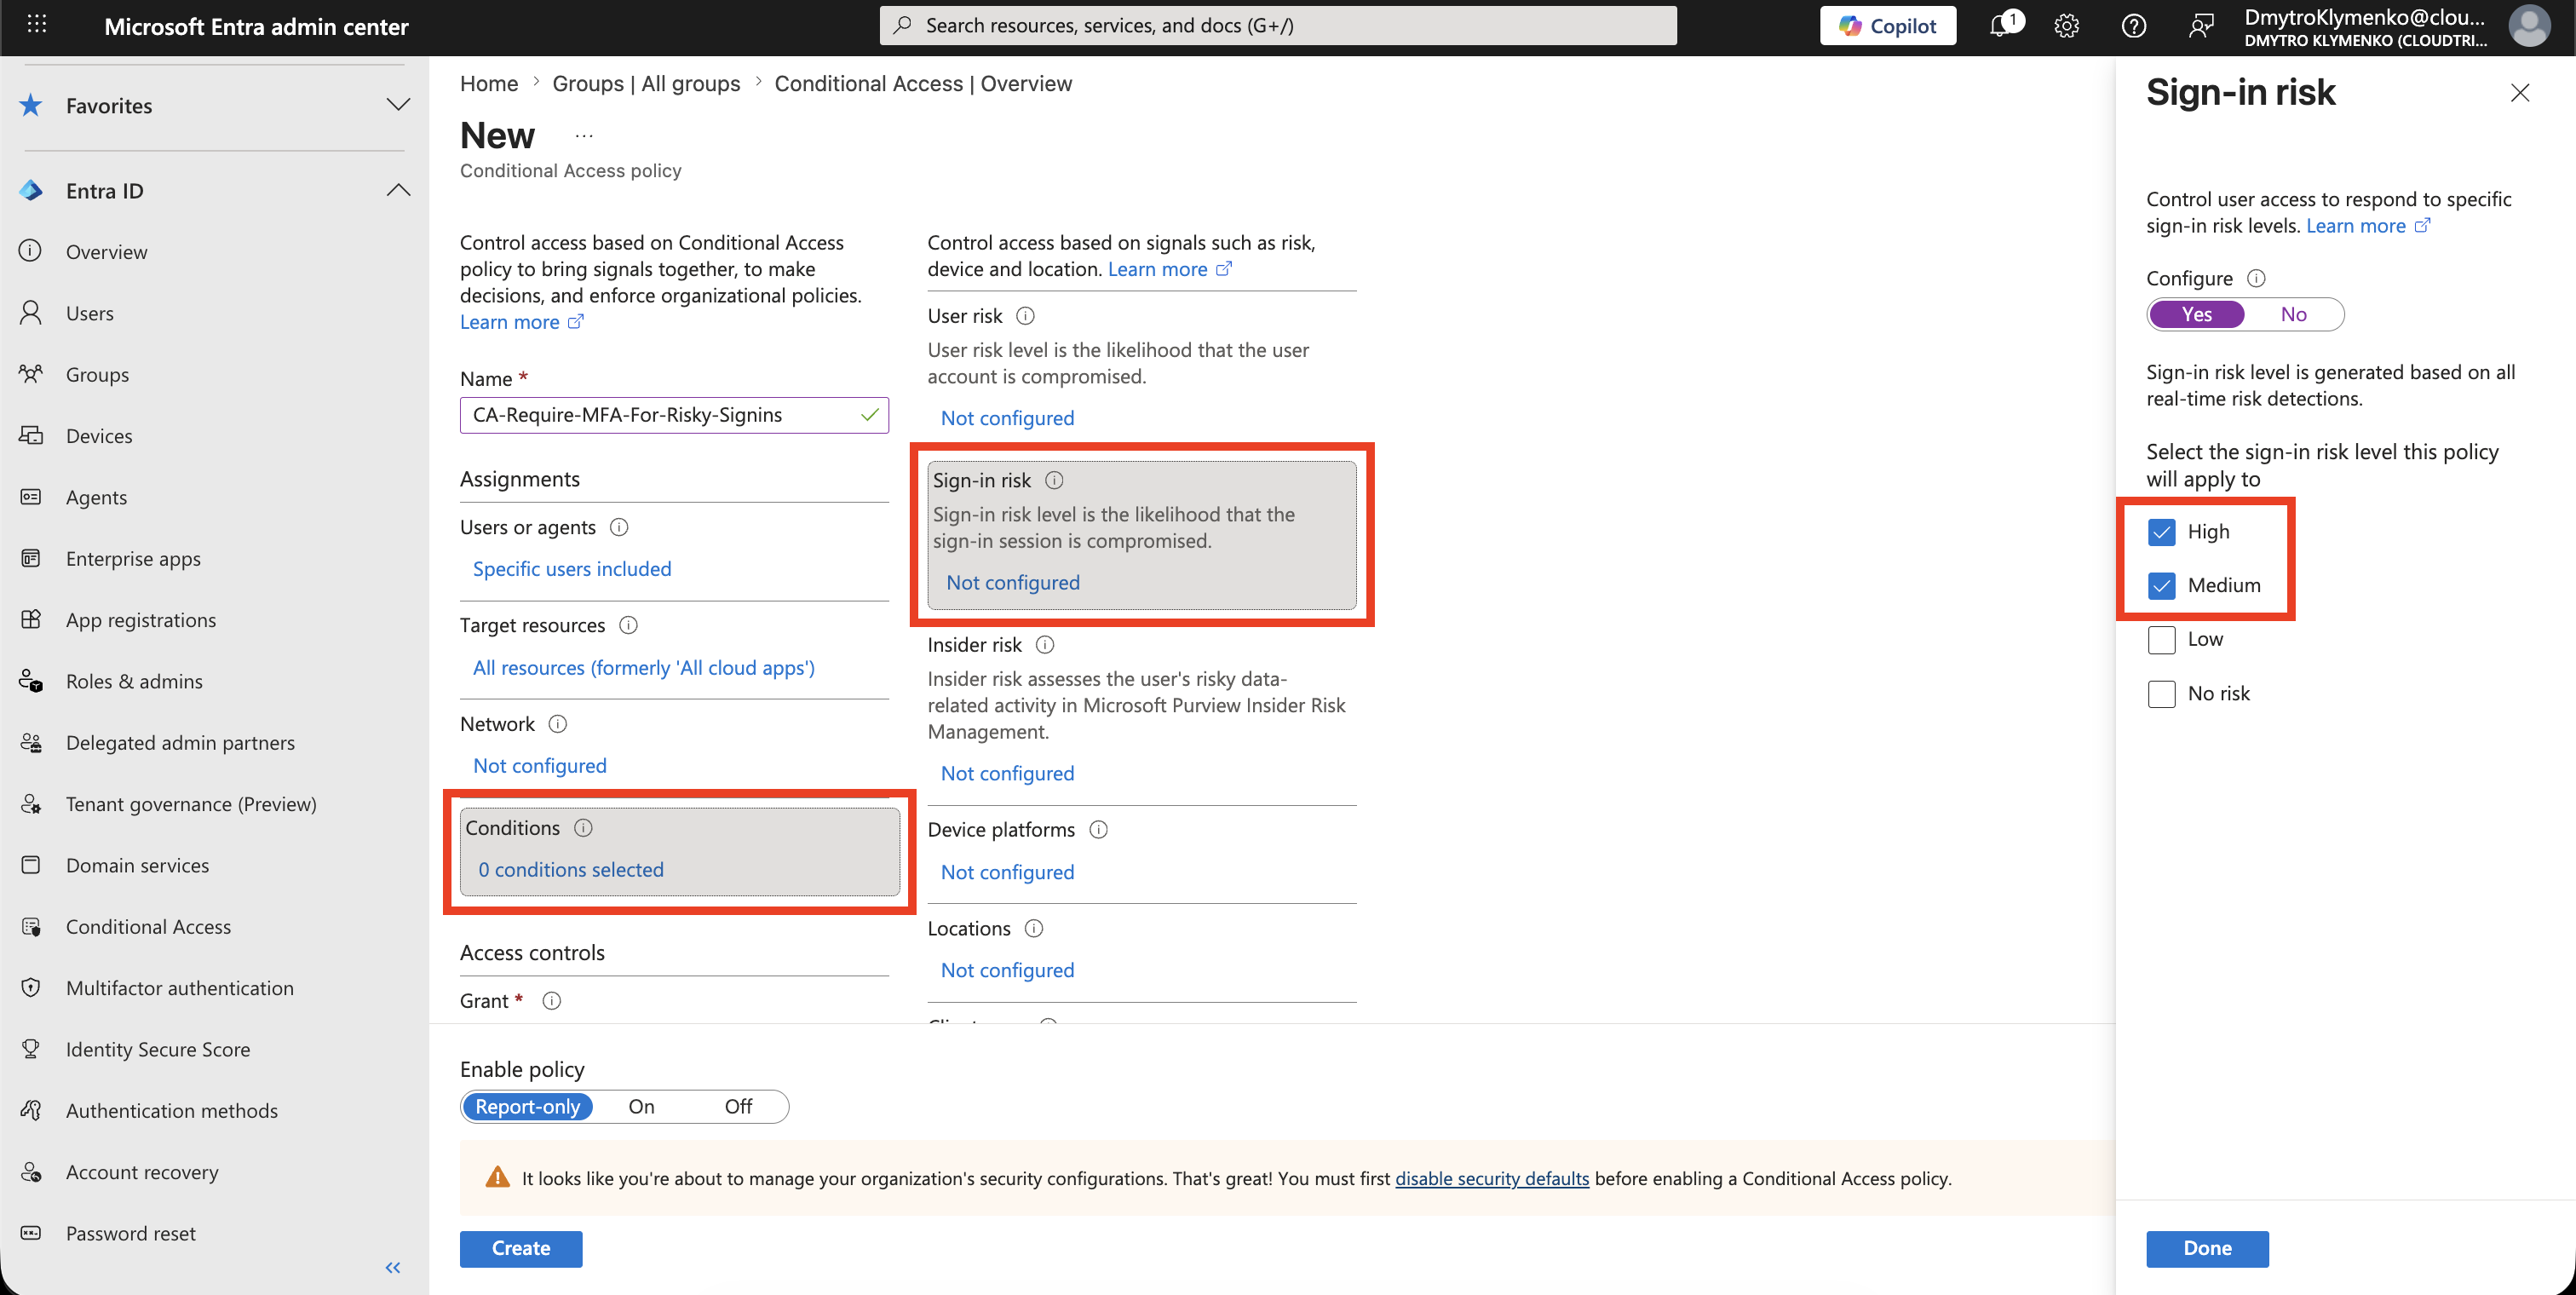Click All resources (formerly 'All cloud apps') link
The width and height of the screenshot is (2576, 1295).
pyautogui.click(x=643, y=667)
